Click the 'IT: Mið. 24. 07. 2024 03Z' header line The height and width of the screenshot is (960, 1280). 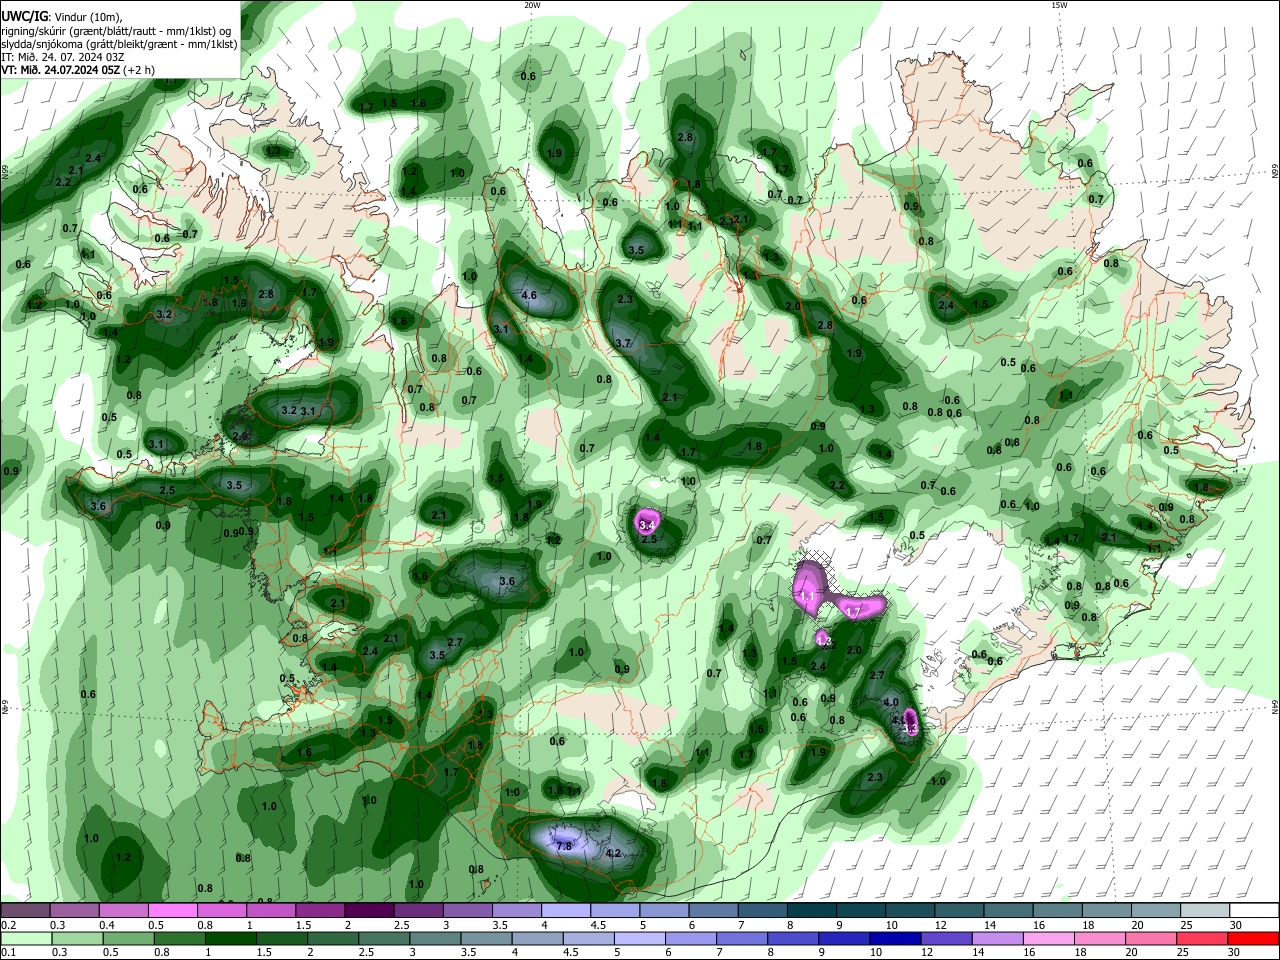[62, 57]
